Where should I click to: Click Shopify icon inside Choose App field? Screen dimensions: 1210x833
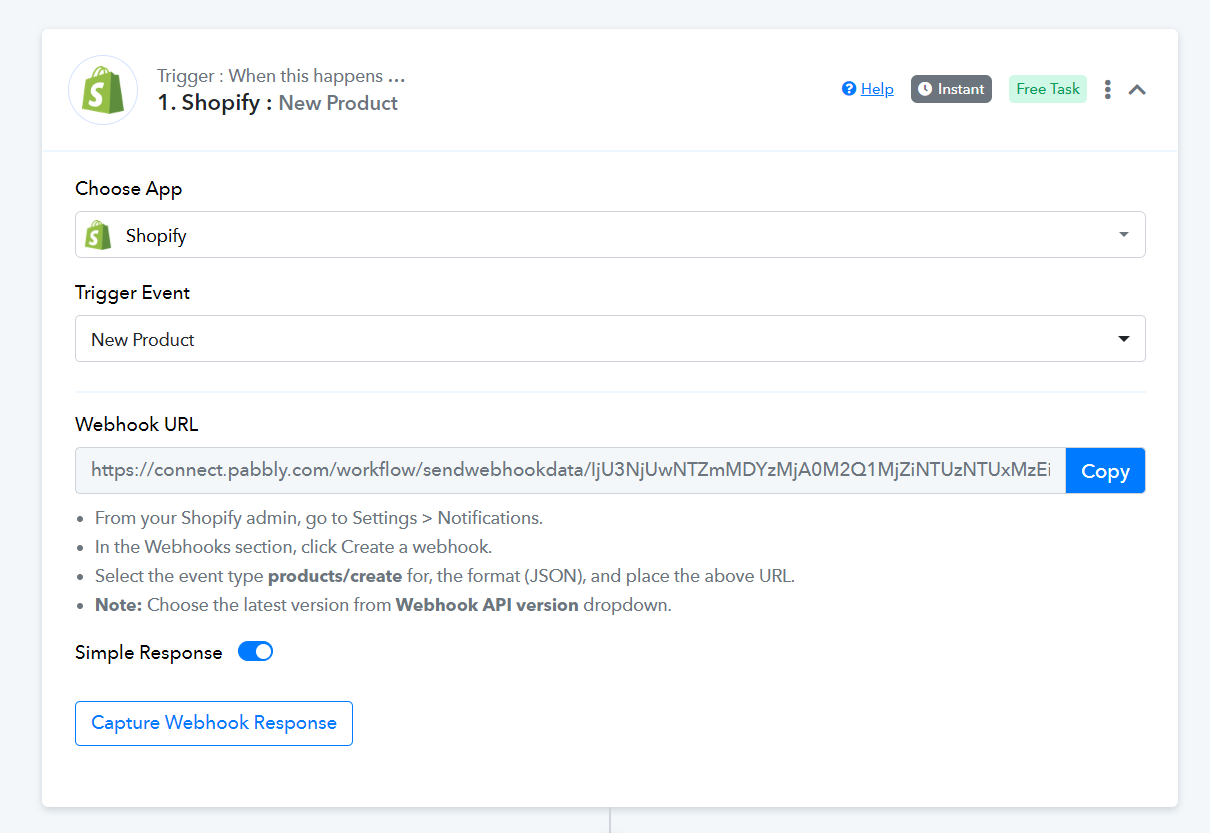click(98, 235)
